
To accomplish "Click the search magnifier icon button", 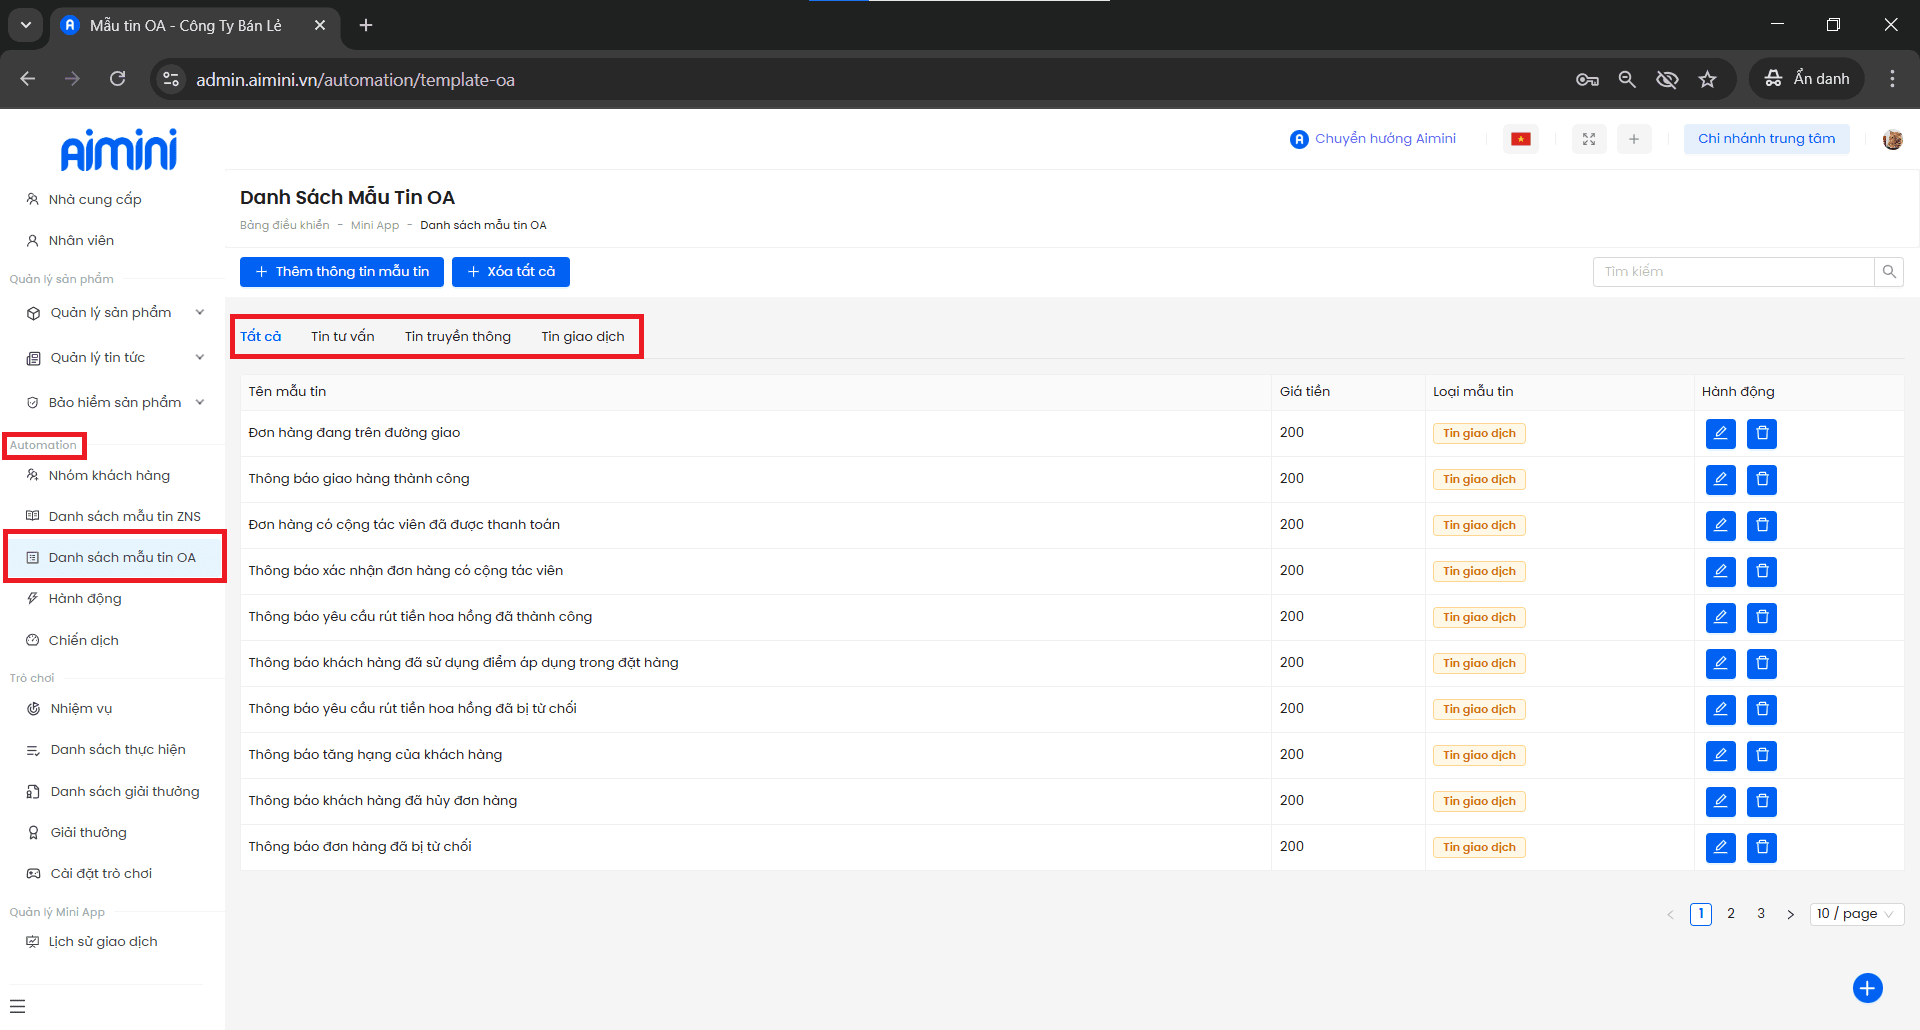I will [x=1889, y=272].
